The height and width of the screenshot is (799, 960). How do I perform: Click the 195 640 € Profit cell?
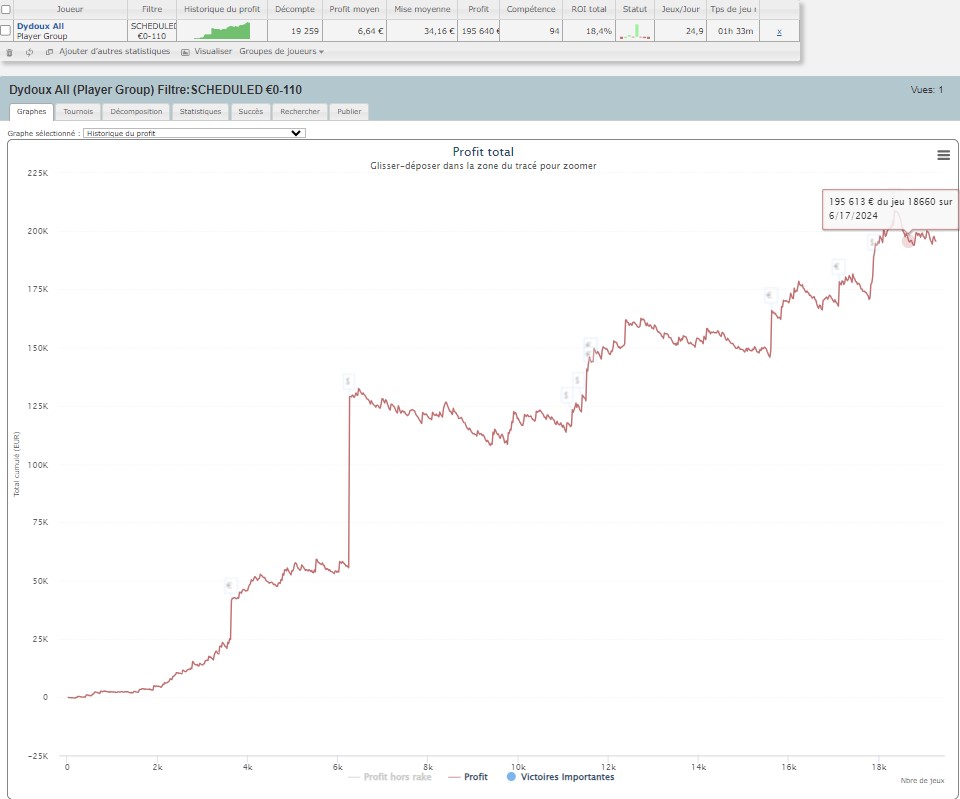click(478, 31)
